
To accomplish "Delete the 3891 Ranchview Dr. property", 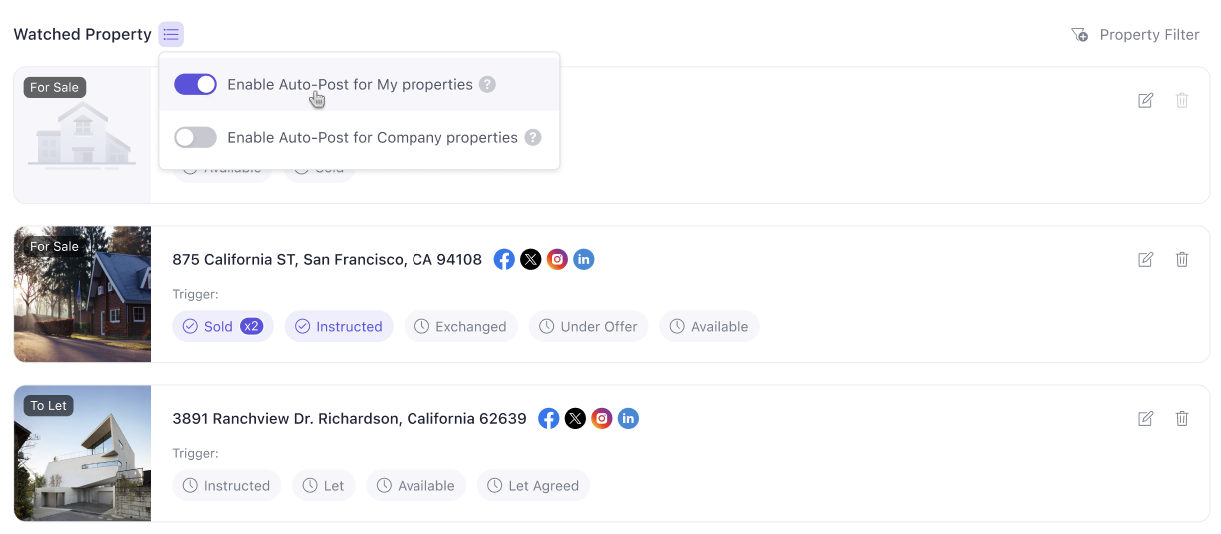I will click(1182, 419).
